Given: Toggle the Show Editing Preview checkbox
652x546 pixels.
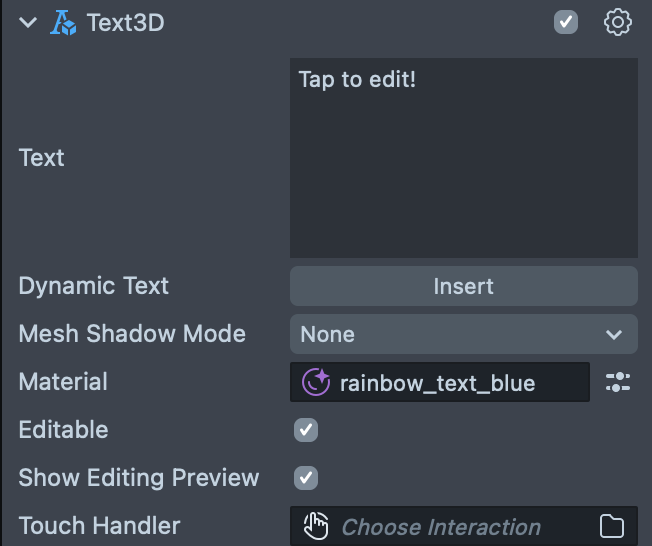Looking at the screenshot, I should tap(306, 478).
